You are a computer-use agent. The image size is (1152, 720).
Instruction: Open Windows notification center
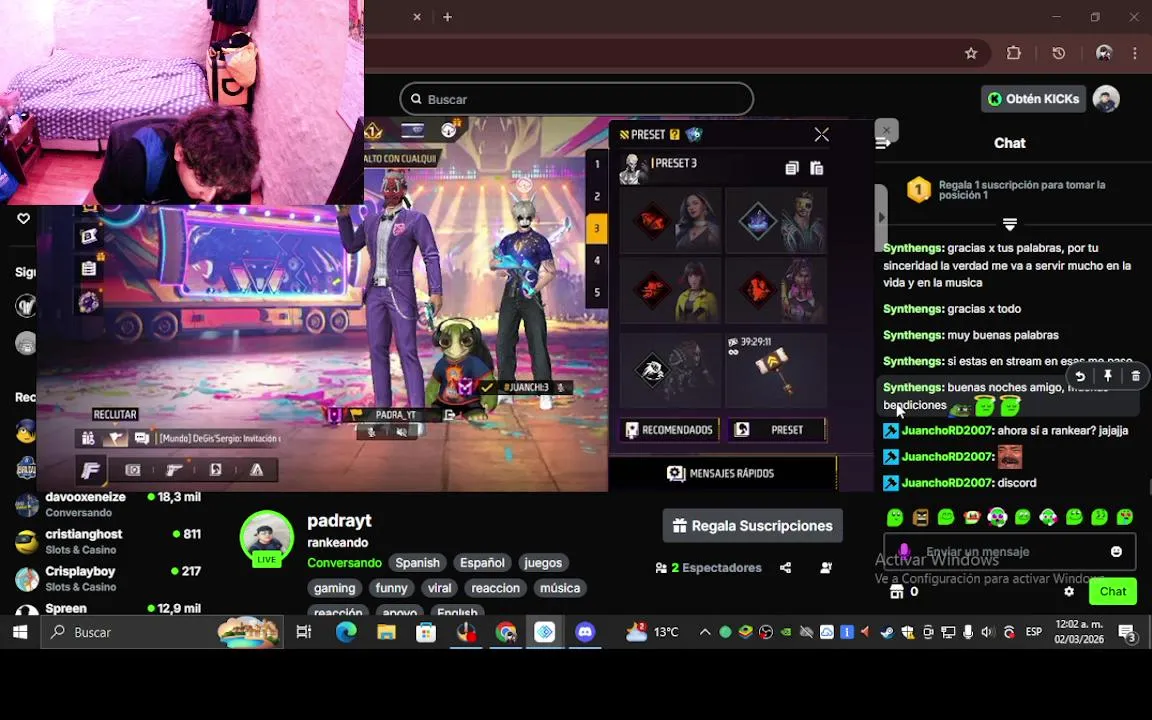point(1127,632)
